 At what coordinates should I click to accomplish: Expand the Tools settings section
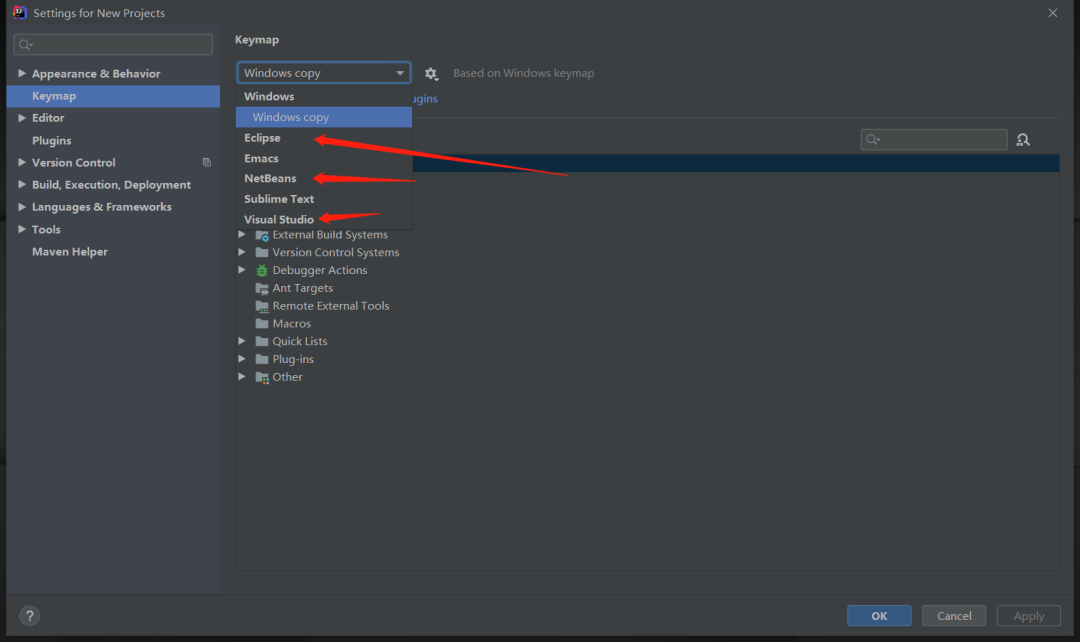click(21, 229)
